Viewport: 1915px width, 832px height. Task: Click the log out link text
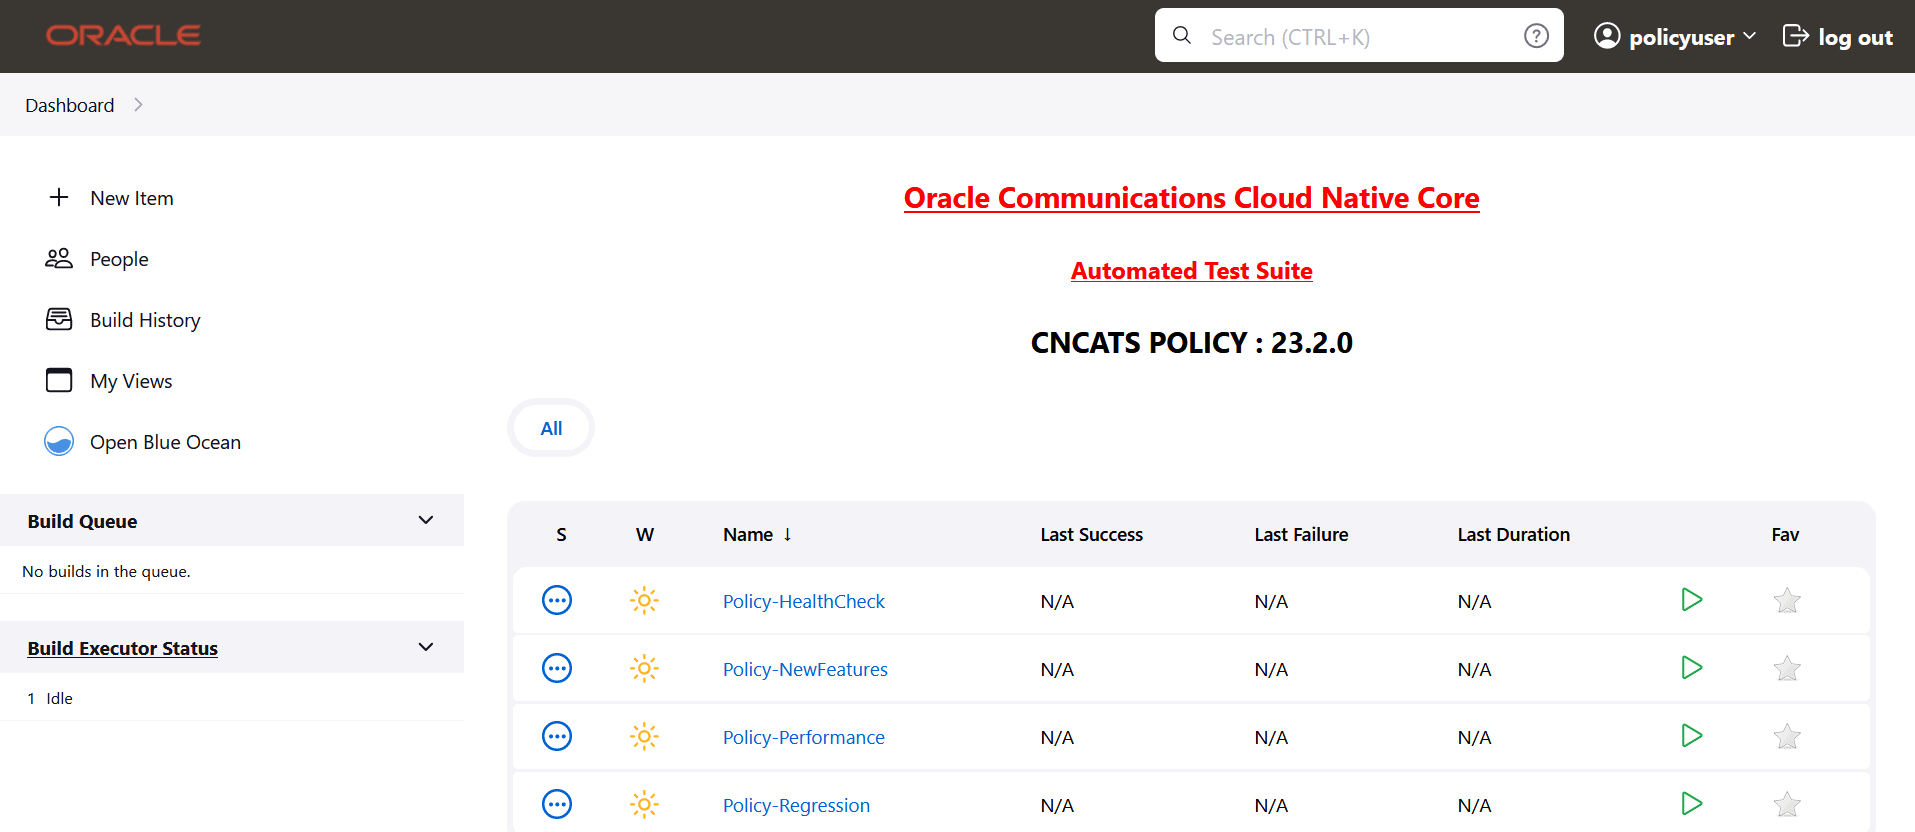[1855, 37]
